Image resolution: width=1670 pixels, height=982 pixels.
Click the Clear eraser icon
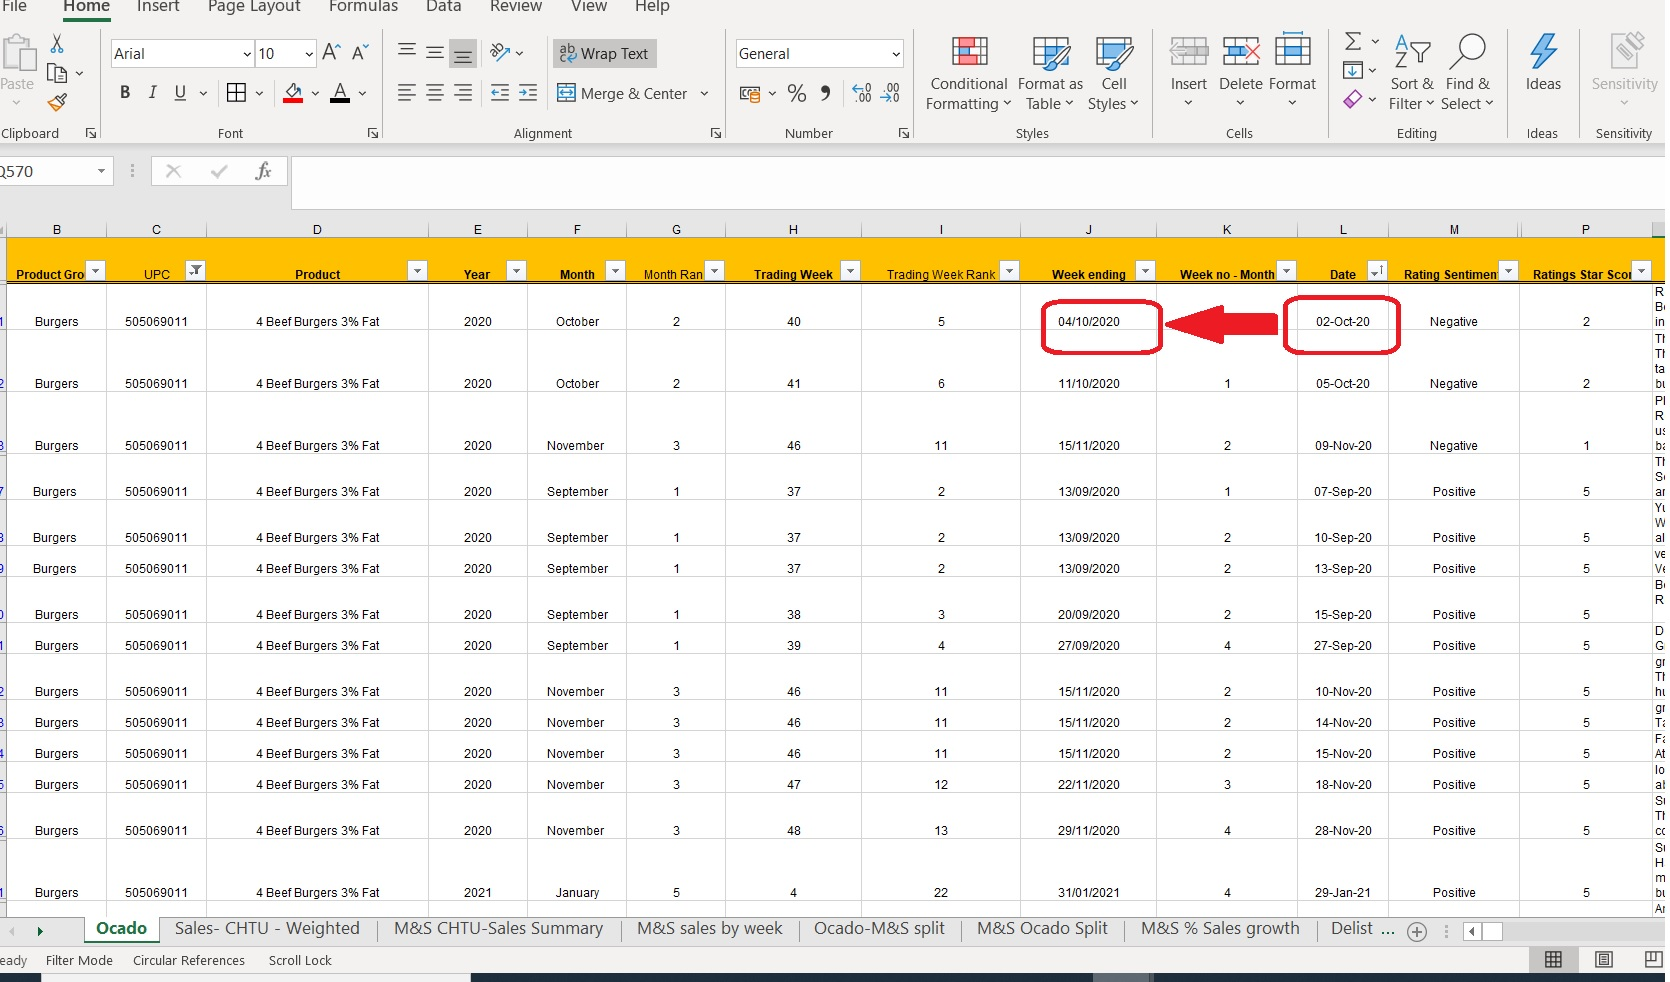coord(1353,99)
